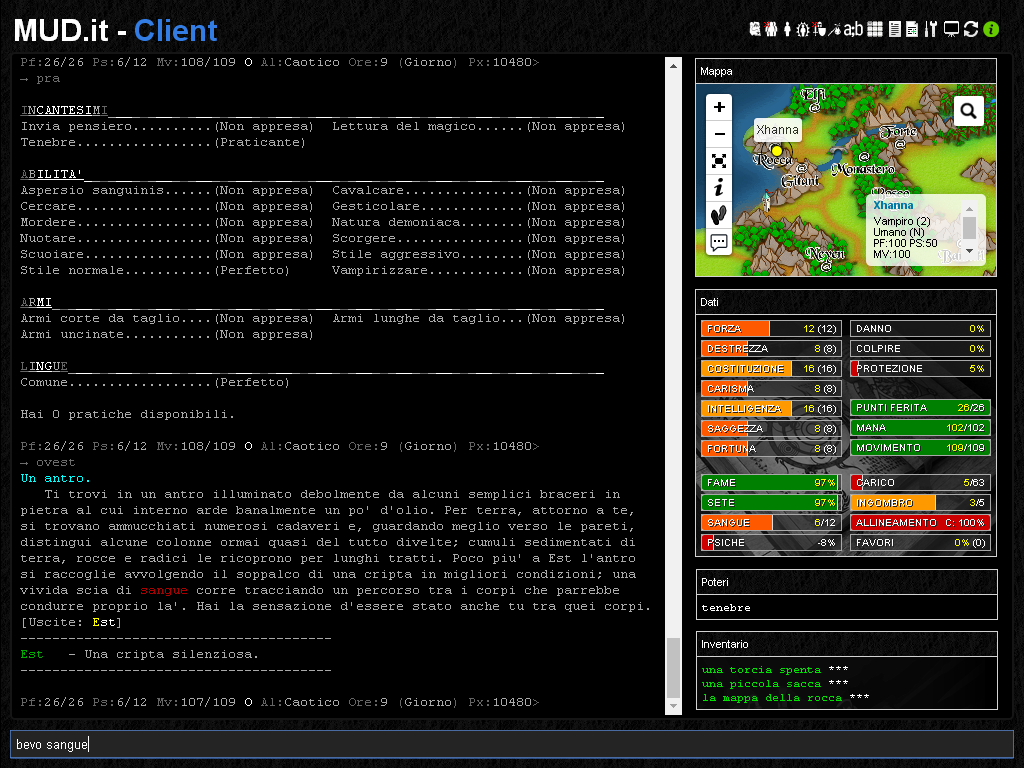Open the screwdriver and wrench settings

point(931,29)
